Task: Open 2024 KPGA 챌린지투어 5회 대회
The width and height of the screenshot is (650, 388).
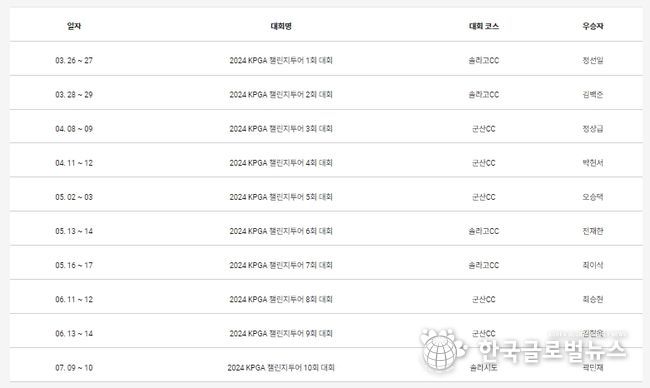Action: coord(281,197)
